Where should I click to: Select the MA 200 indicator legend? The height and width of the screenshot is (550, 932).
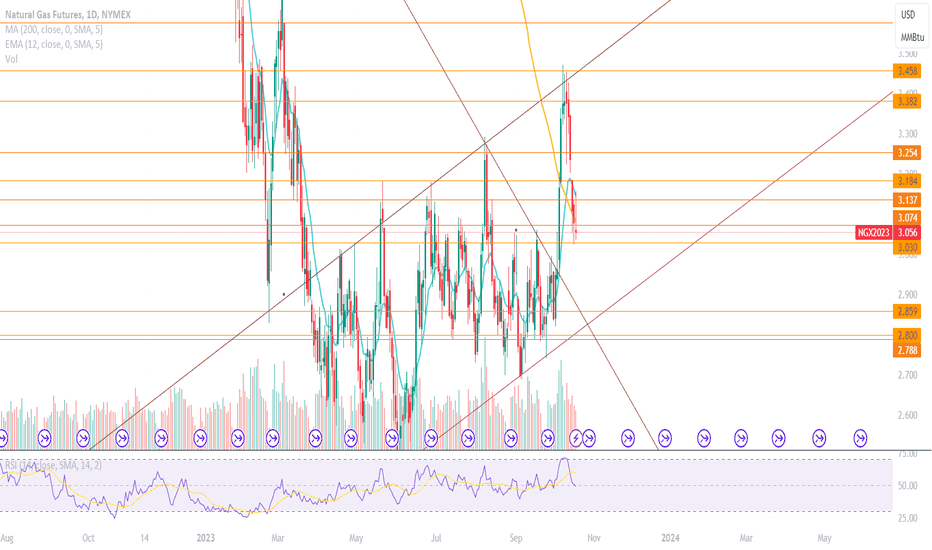53,29
